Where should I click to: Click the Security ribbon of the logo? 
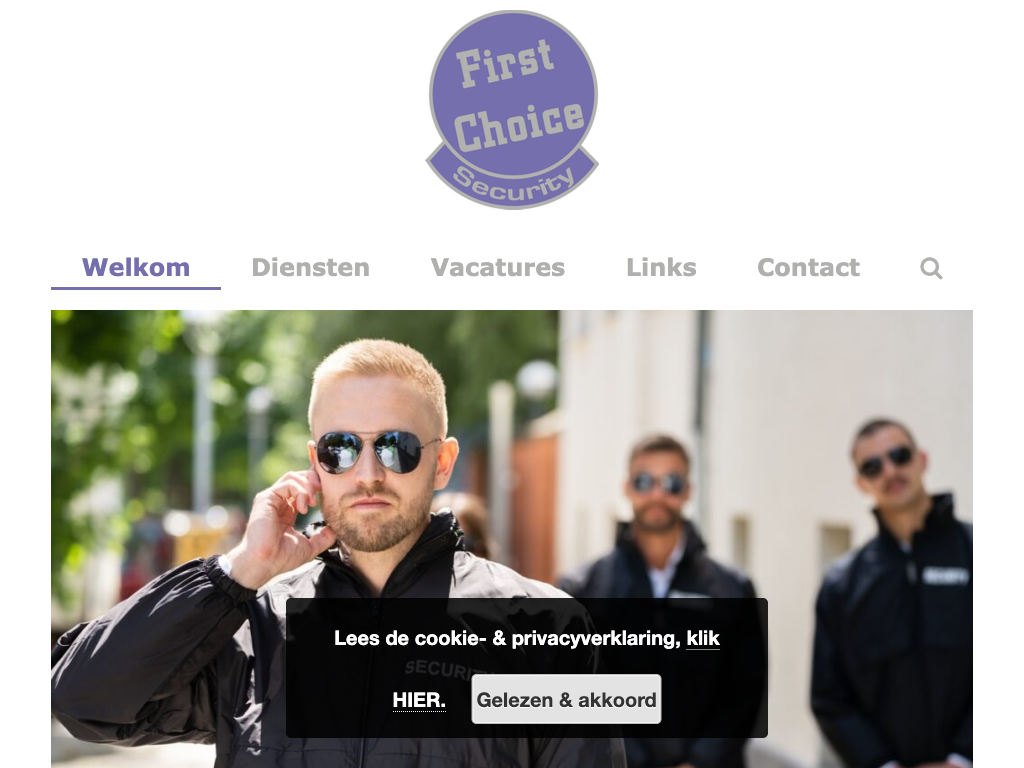[513, 182]
